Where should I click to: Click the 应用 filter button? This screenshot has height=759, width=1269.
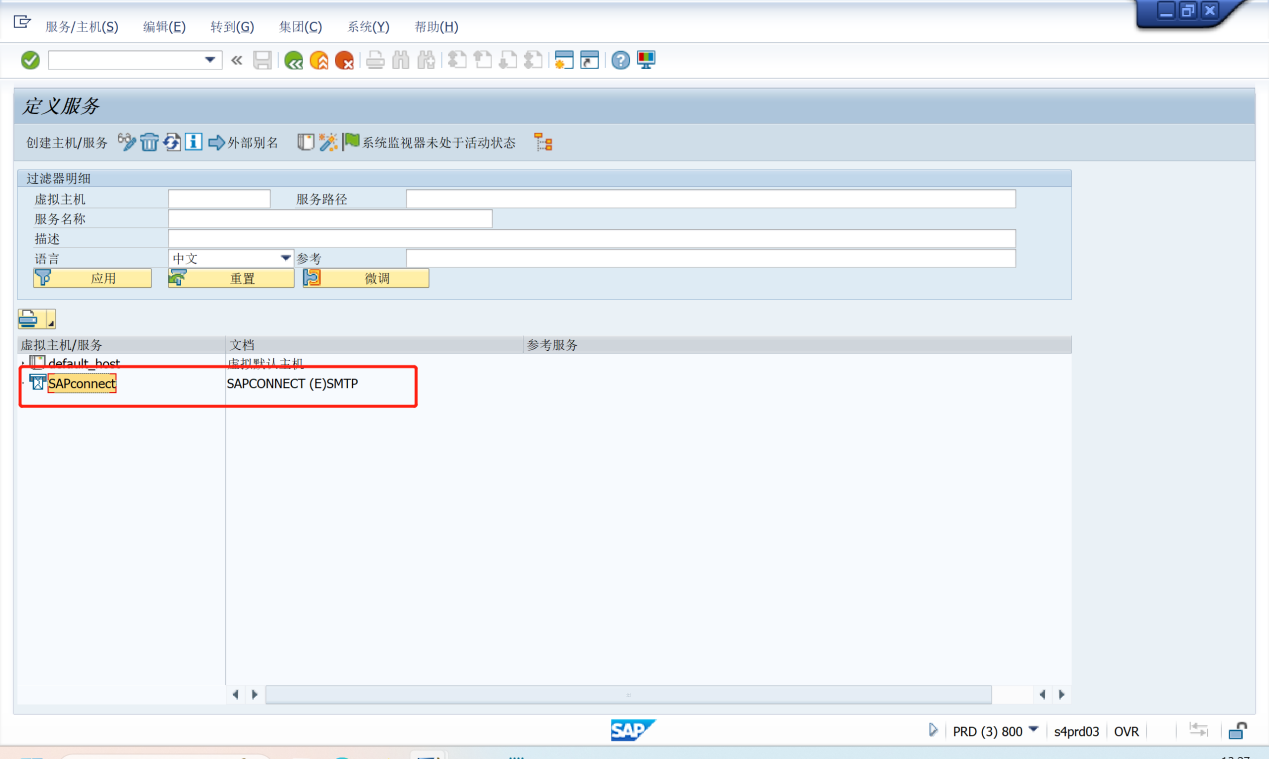pyautogui.click(x=93, y=278)
